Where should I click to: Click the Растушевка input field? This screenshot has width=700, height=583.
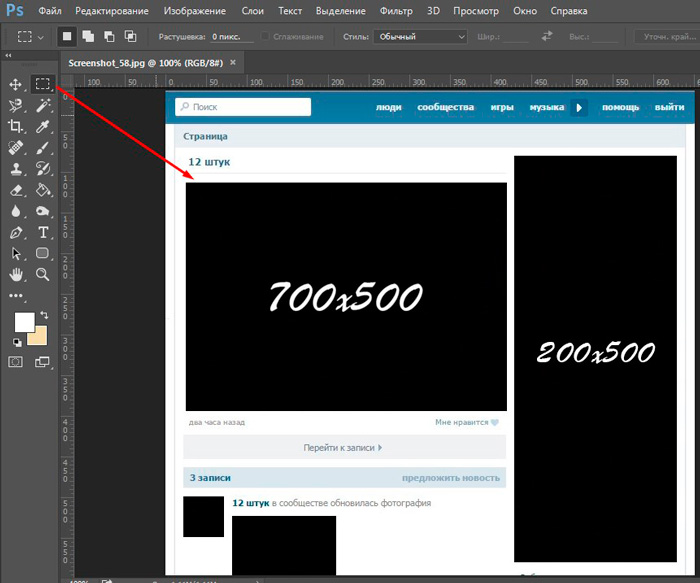[232, 37]
